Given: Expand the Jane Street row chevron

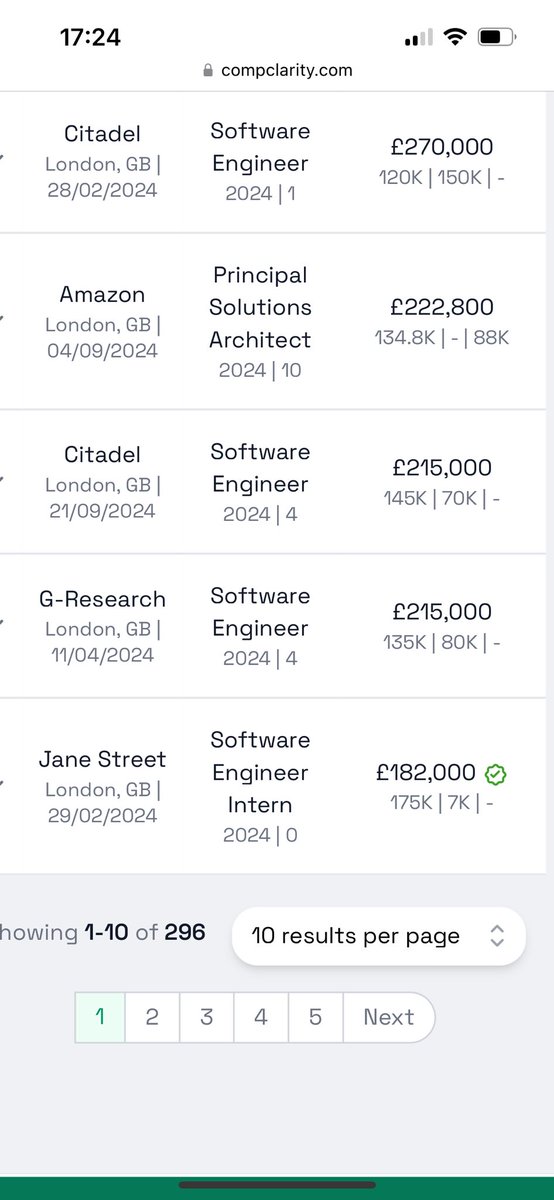Looking at the screenshot, I should pyautogui.click(x=2, y=787).
